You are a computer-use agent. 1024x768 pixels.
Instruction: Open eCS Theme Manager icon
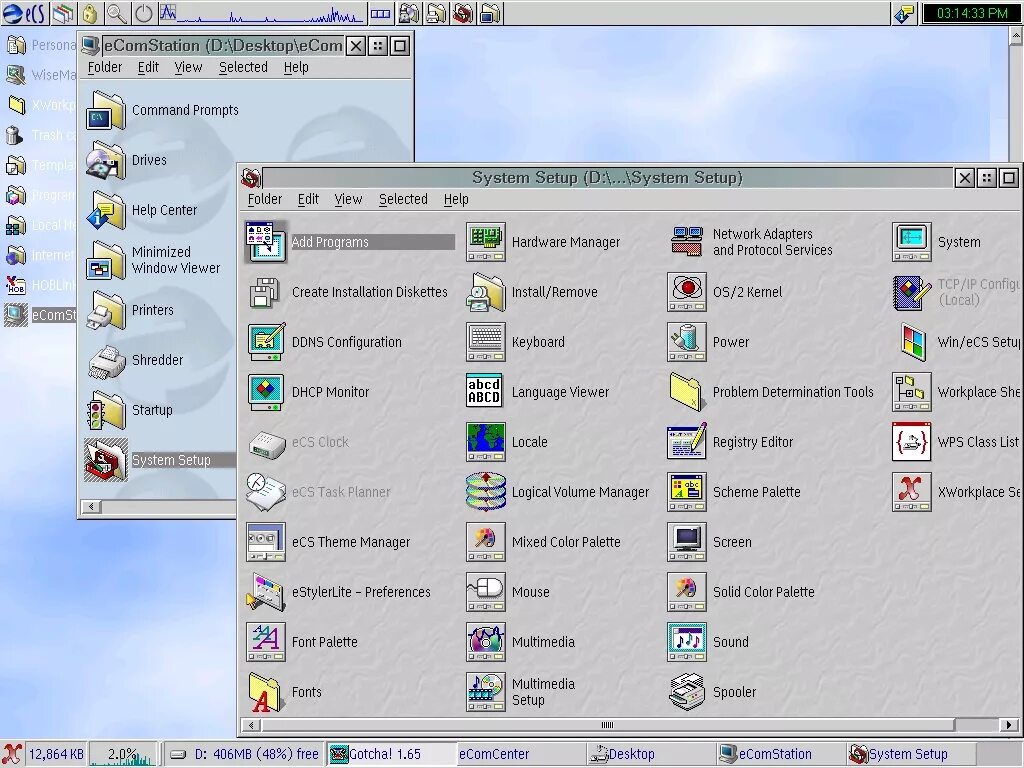tap(265, 542)
